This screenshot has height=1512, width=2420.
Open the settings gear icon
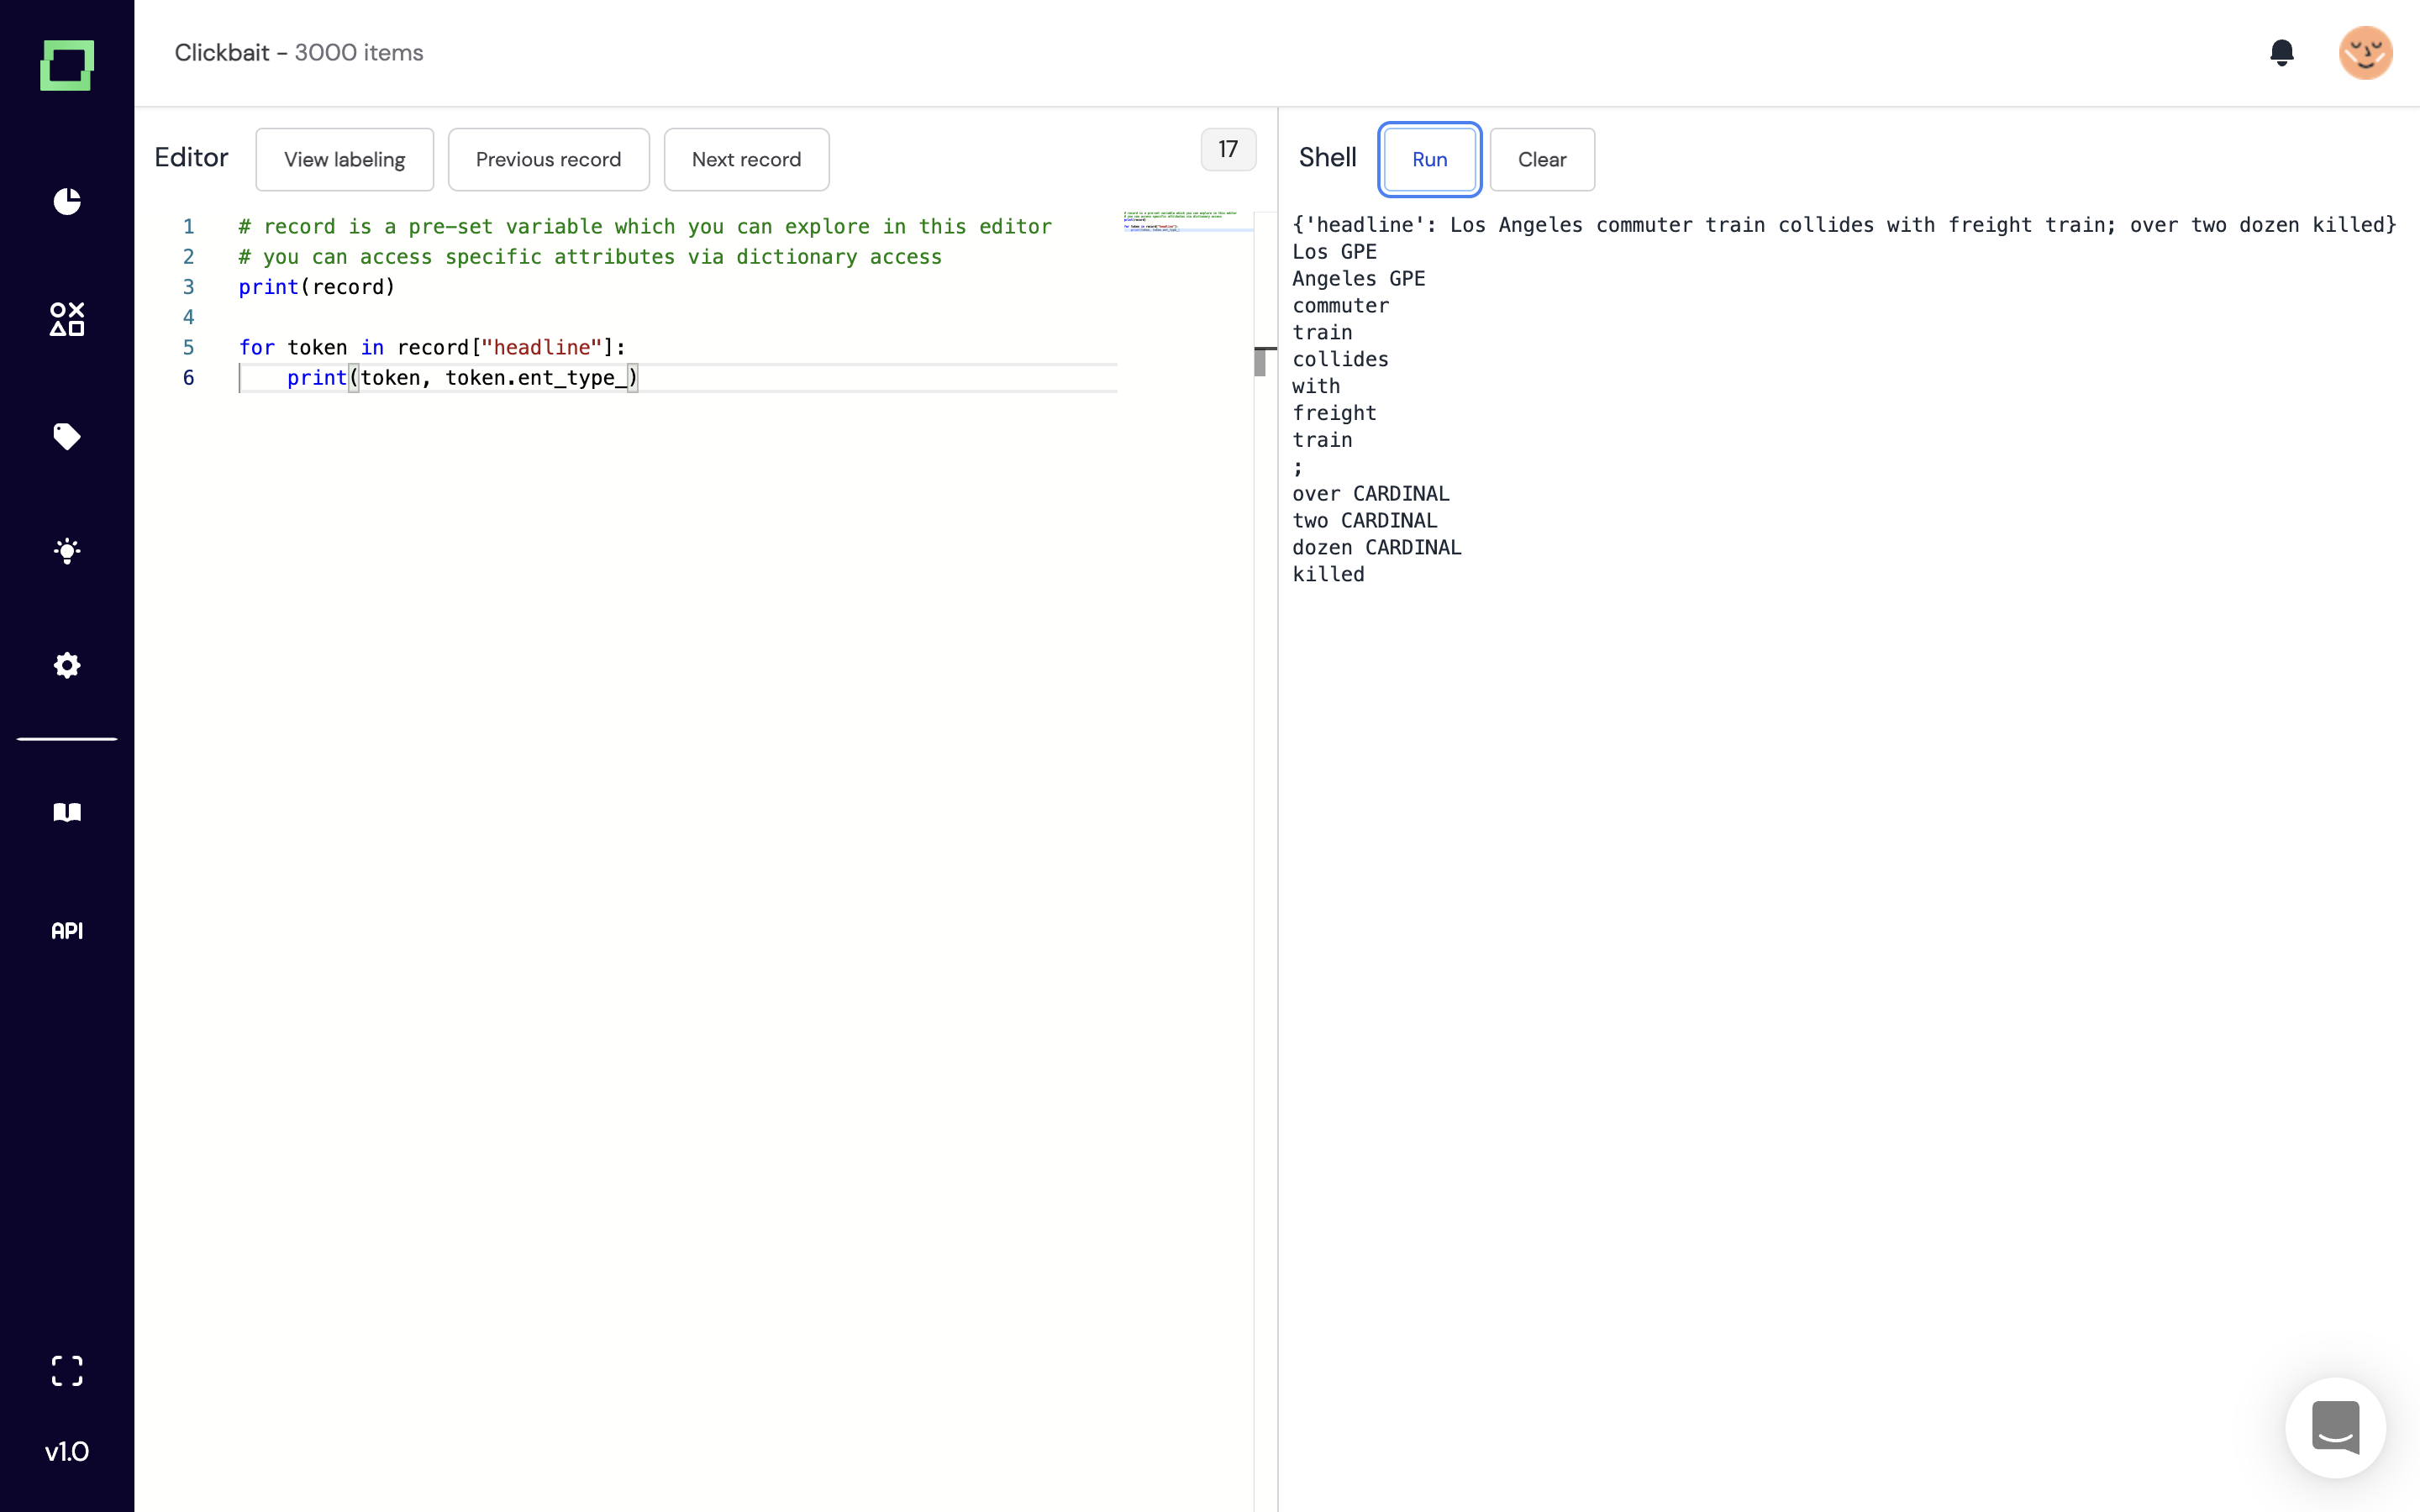(67, 665)
